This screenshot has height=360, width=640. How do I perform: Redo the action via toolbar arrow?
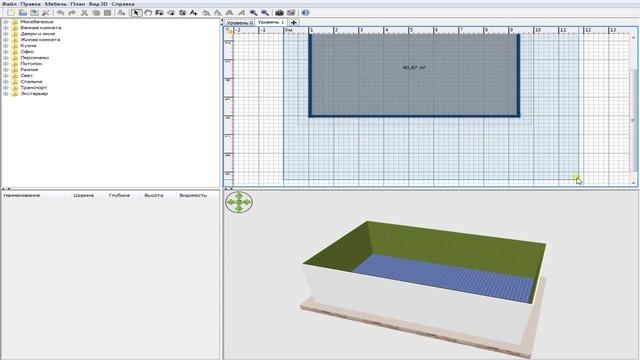pos(72,13)
